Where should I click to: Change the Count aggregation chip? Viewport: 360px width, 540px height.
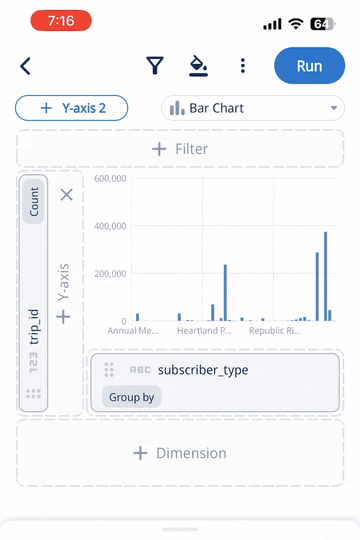[x=33, y=202]
